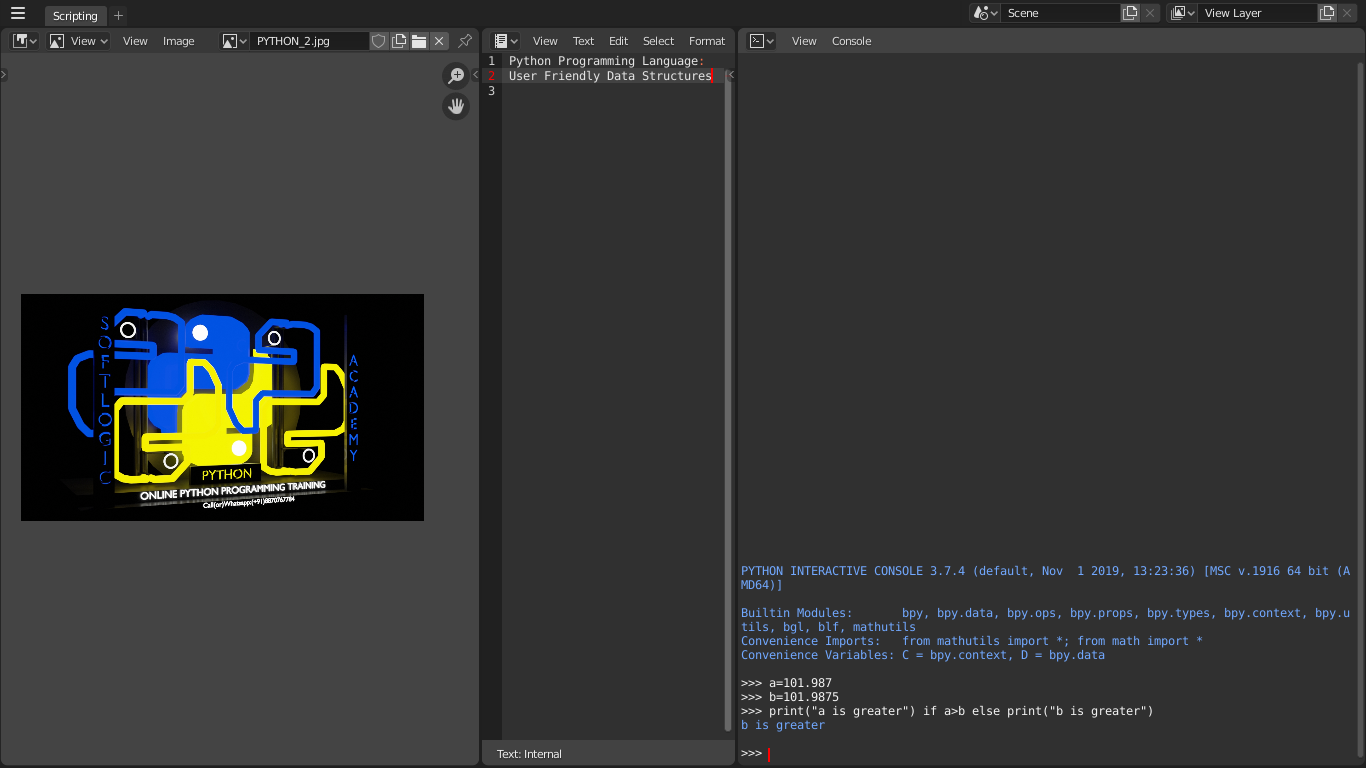Click the 'Convenience Variables' console line
Viewport: 1366px width, 768px height.
click(x=923, y=655)
